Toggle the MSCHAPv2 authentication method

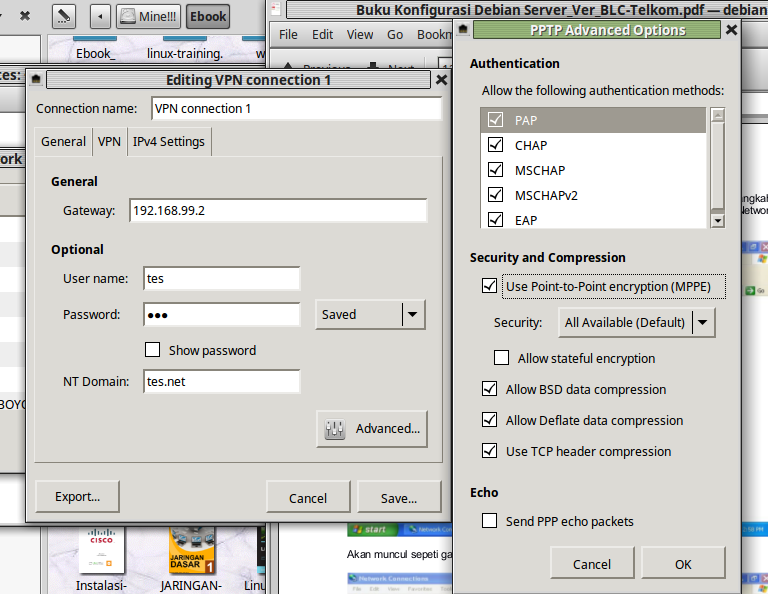coord(495,194)
